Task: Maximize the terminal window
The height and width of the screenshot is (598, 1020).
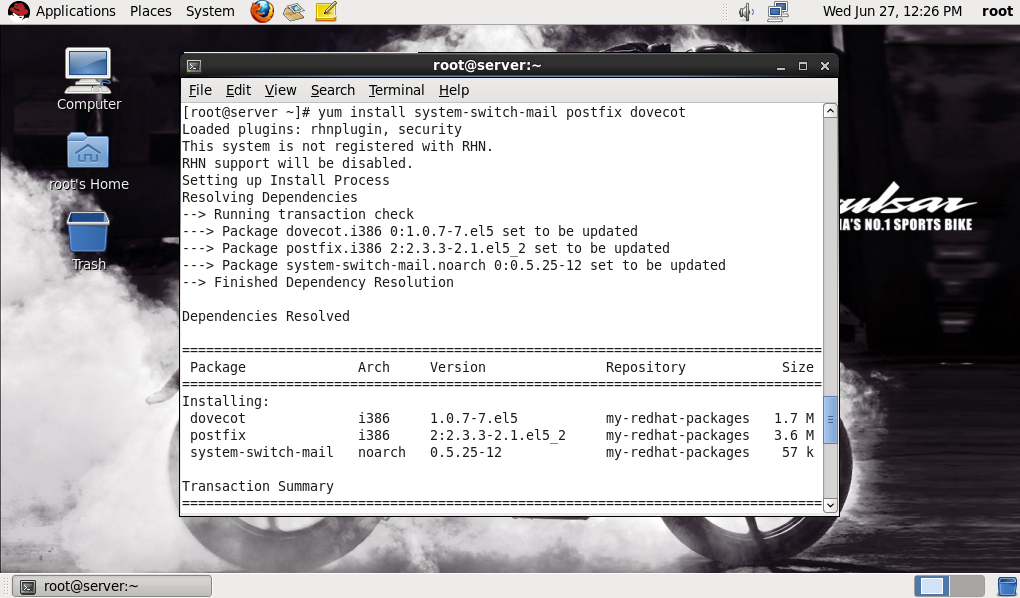Action: [803, 66]
